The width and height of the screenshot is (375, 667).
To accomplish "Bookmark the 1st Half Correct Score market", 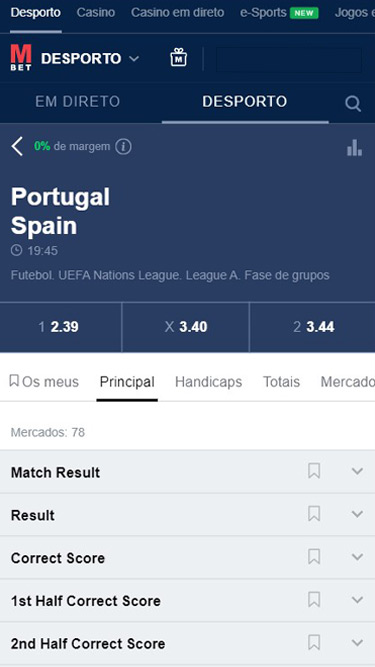I will click(x=314, y=600).
